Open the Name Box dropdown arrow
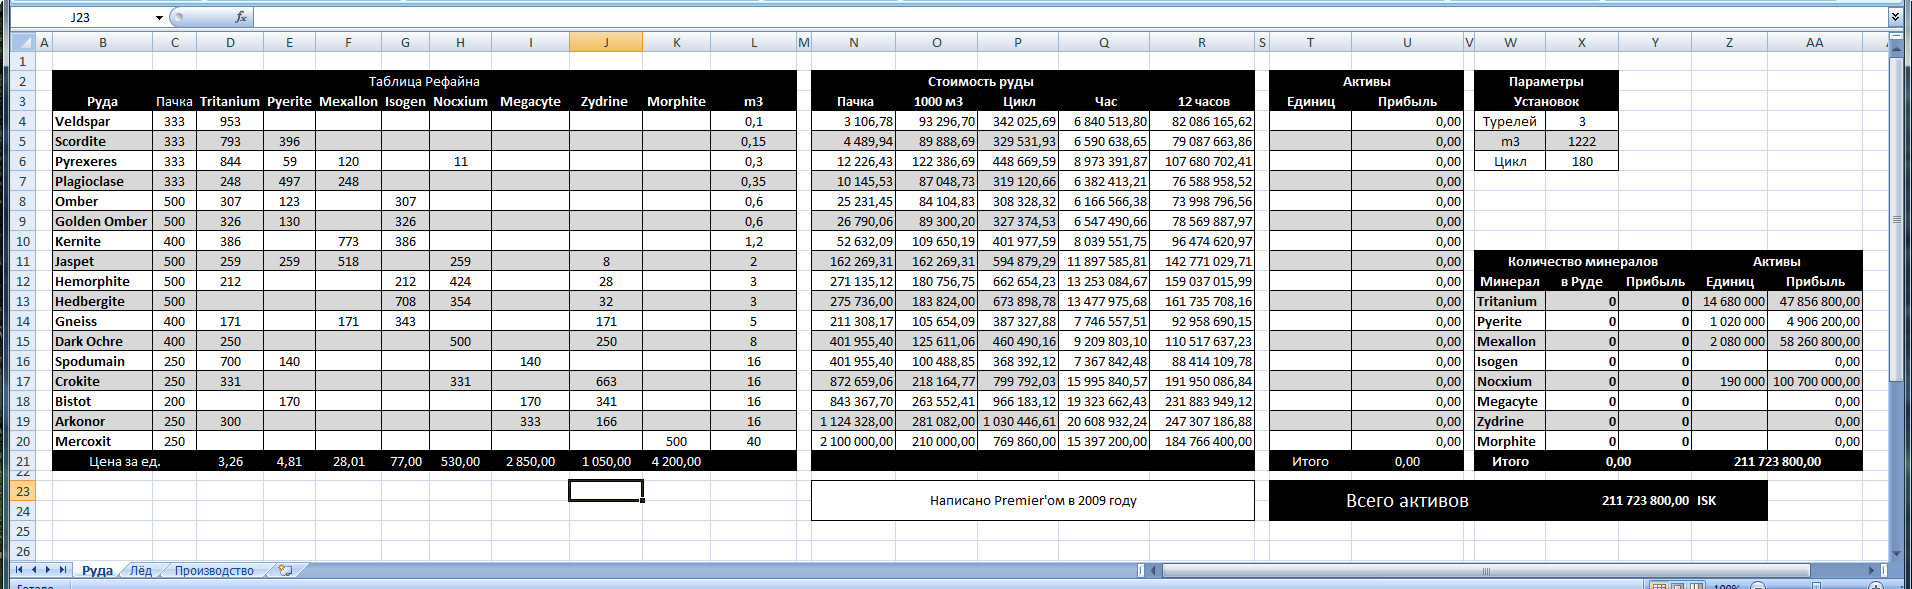The image size is (1912, 589). (159, 17)
